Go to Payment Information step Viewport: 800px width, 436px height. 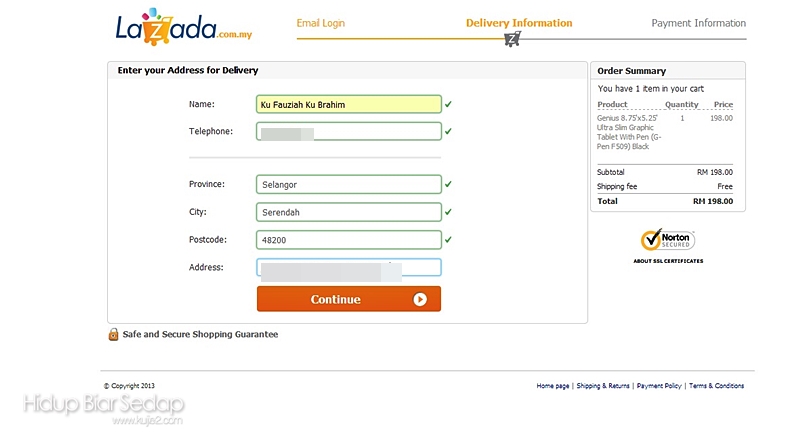pyautogui.click(x=698, y=23)
